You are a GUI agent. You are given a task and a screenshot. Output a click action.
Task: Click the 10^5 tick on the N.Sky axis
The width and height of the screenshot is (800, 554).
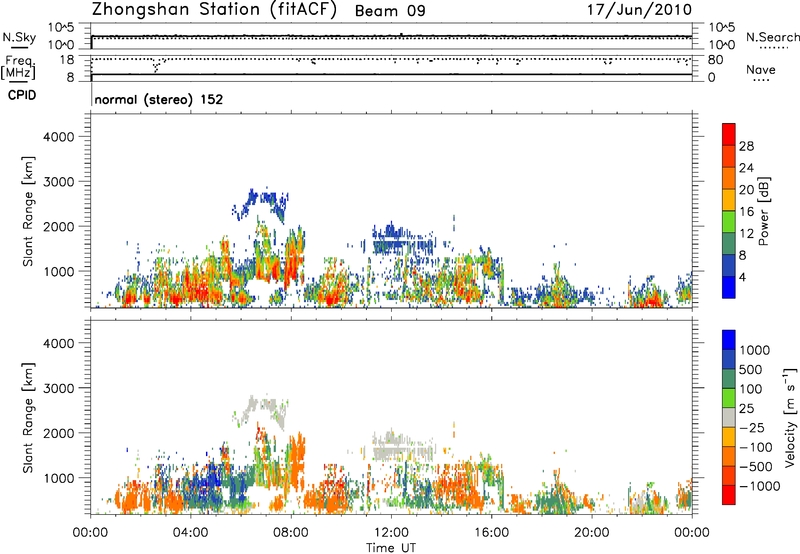pyautogui.click(x=61, y=27)
